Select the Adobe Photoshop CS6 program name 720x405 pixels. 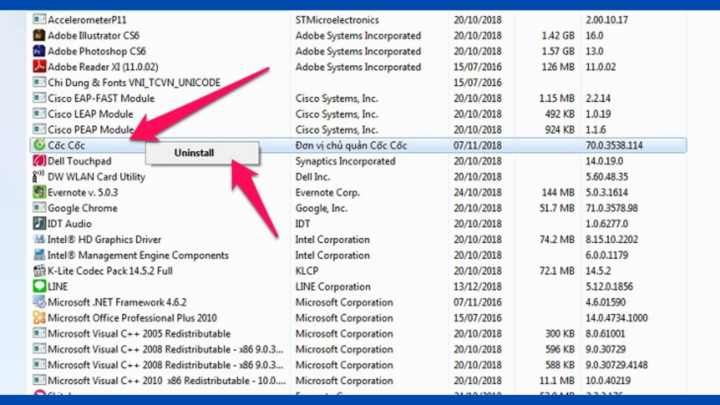[x=97, y=51]
